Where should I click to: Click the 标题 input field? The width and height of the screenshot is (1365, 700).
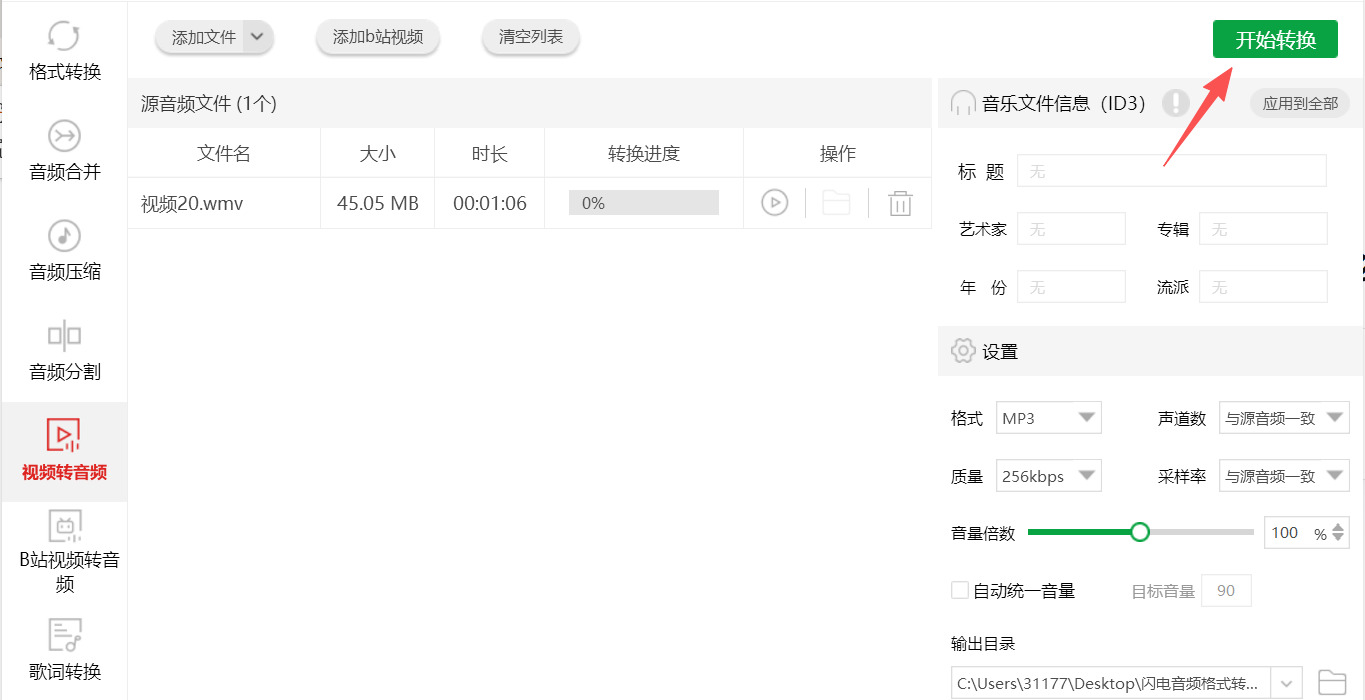point(1170,170)
